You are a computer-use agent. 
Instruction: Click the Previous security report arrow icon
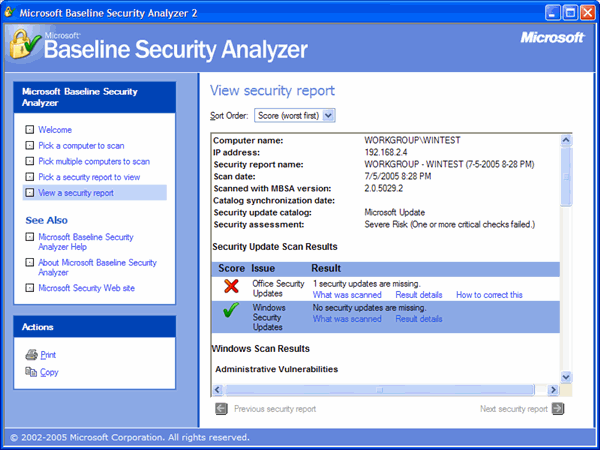[x=221, y=409]
